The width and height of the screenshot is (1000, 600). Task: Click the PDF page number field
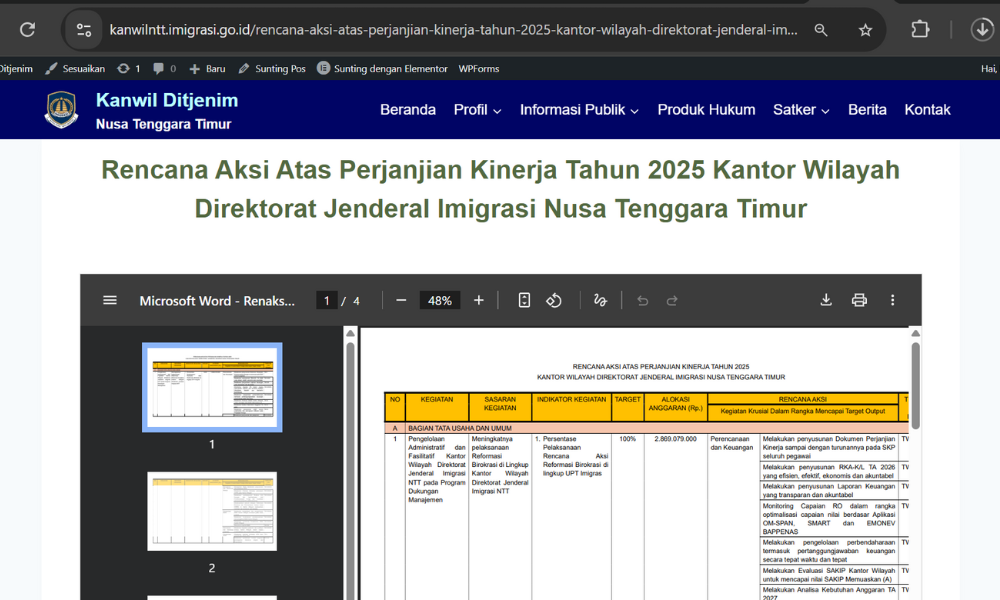click(x=327, y=300)
